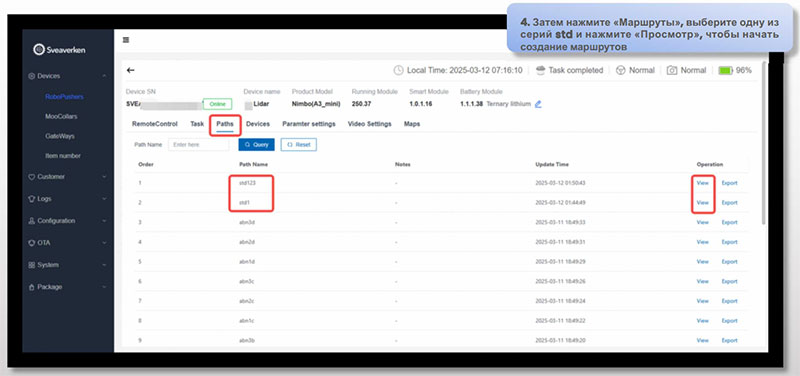Click the Path Name input field
The width and height of the screenshot is (800, 376).
click(198, 145)
